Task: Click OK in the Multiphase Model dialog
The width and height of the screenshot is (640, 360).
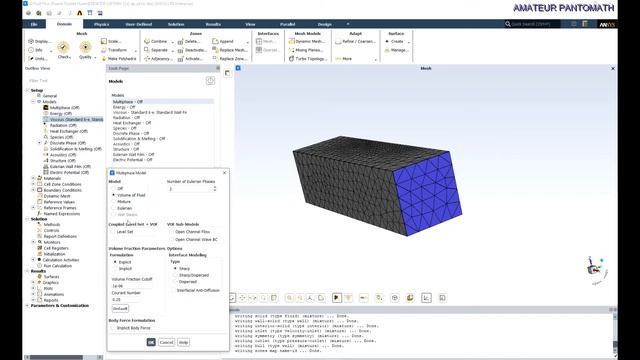Action: coord(151,342)
